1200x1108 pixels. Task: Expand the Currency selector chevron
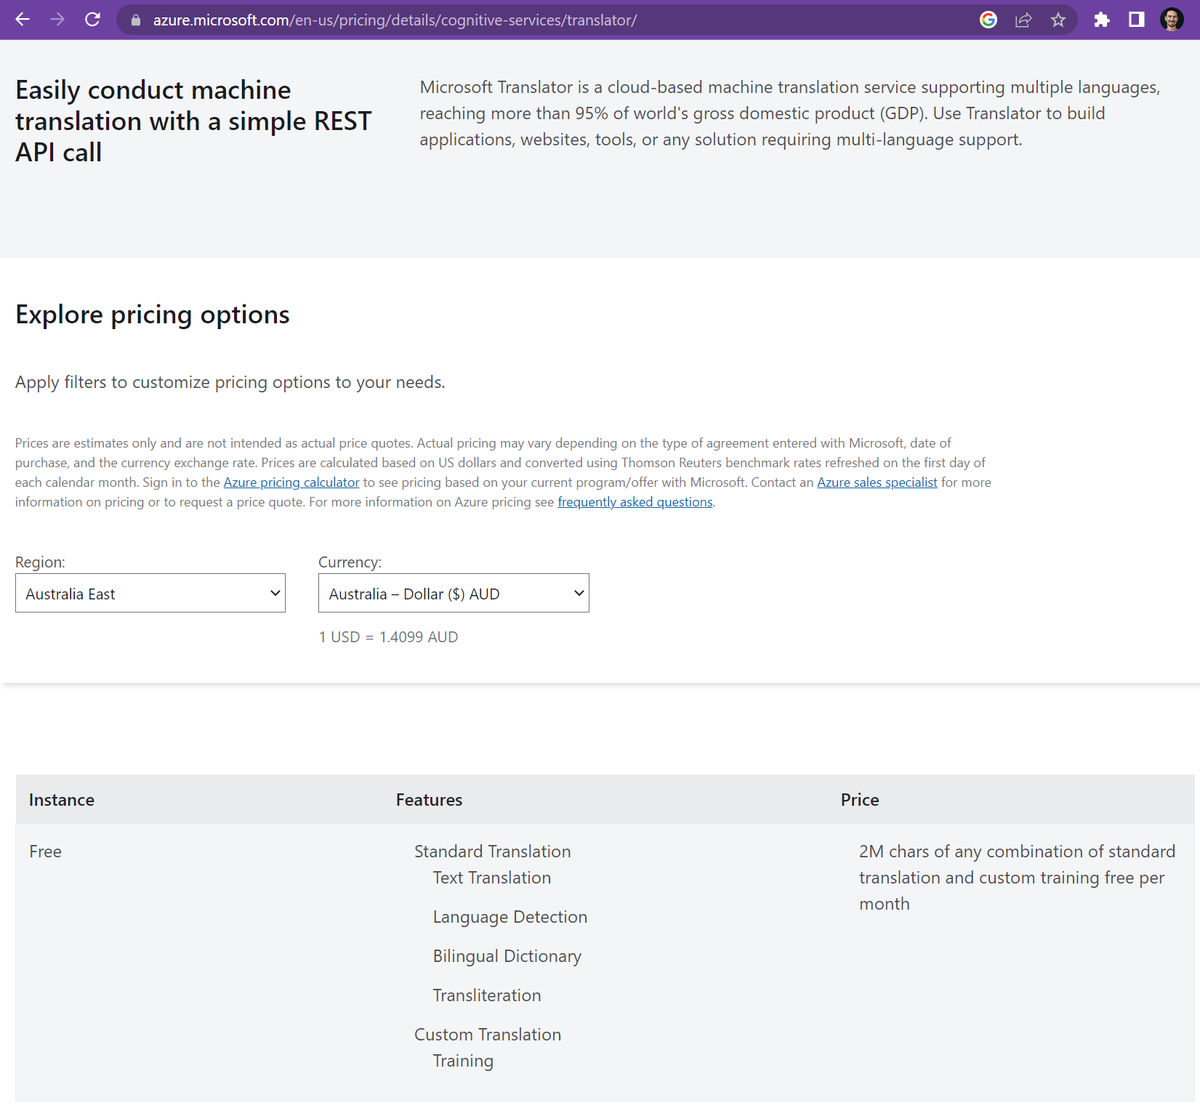pos(577,592)
